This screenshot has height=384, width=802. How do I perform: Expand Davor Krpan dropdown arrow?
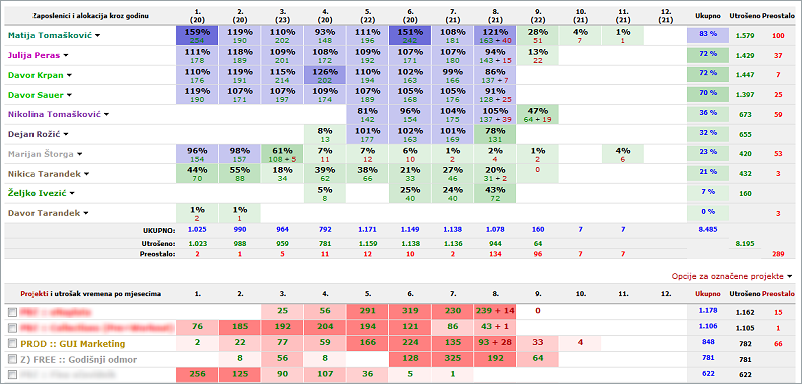click(x=69, y=75)
